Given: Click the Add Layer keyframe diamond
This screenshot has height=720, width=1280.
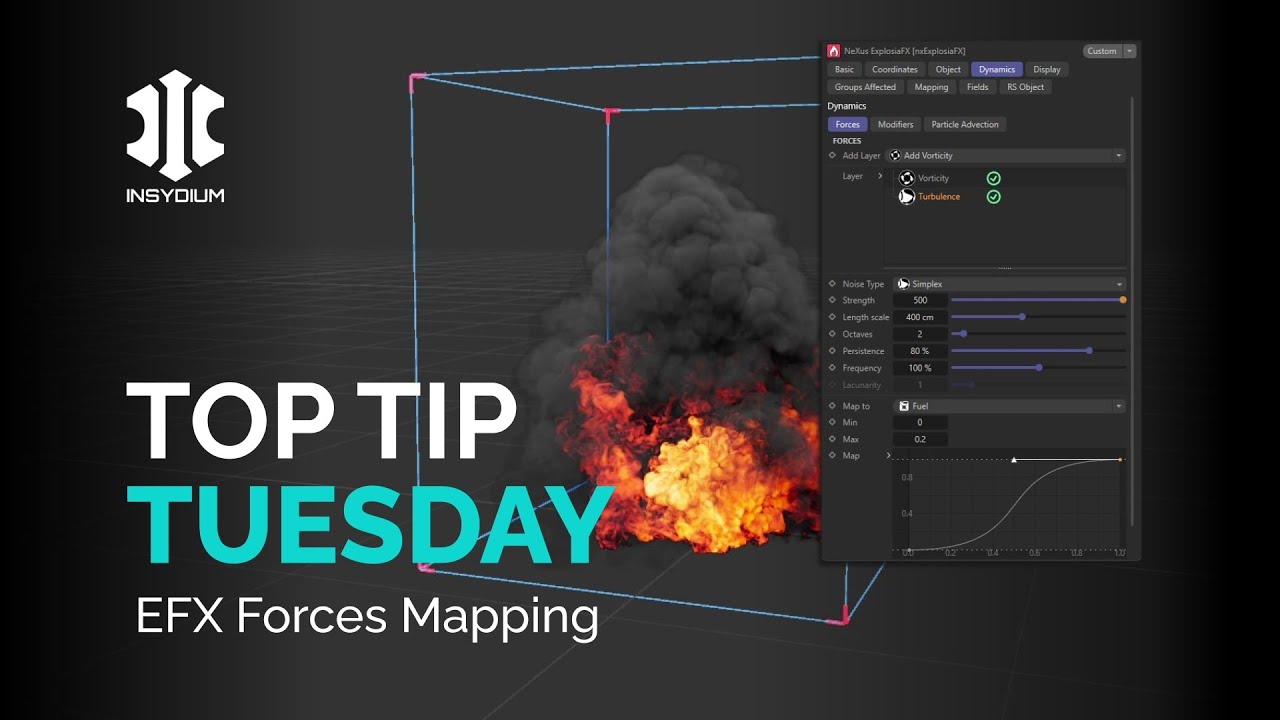Looking at the screenshot, I should (x=832, y=156).
